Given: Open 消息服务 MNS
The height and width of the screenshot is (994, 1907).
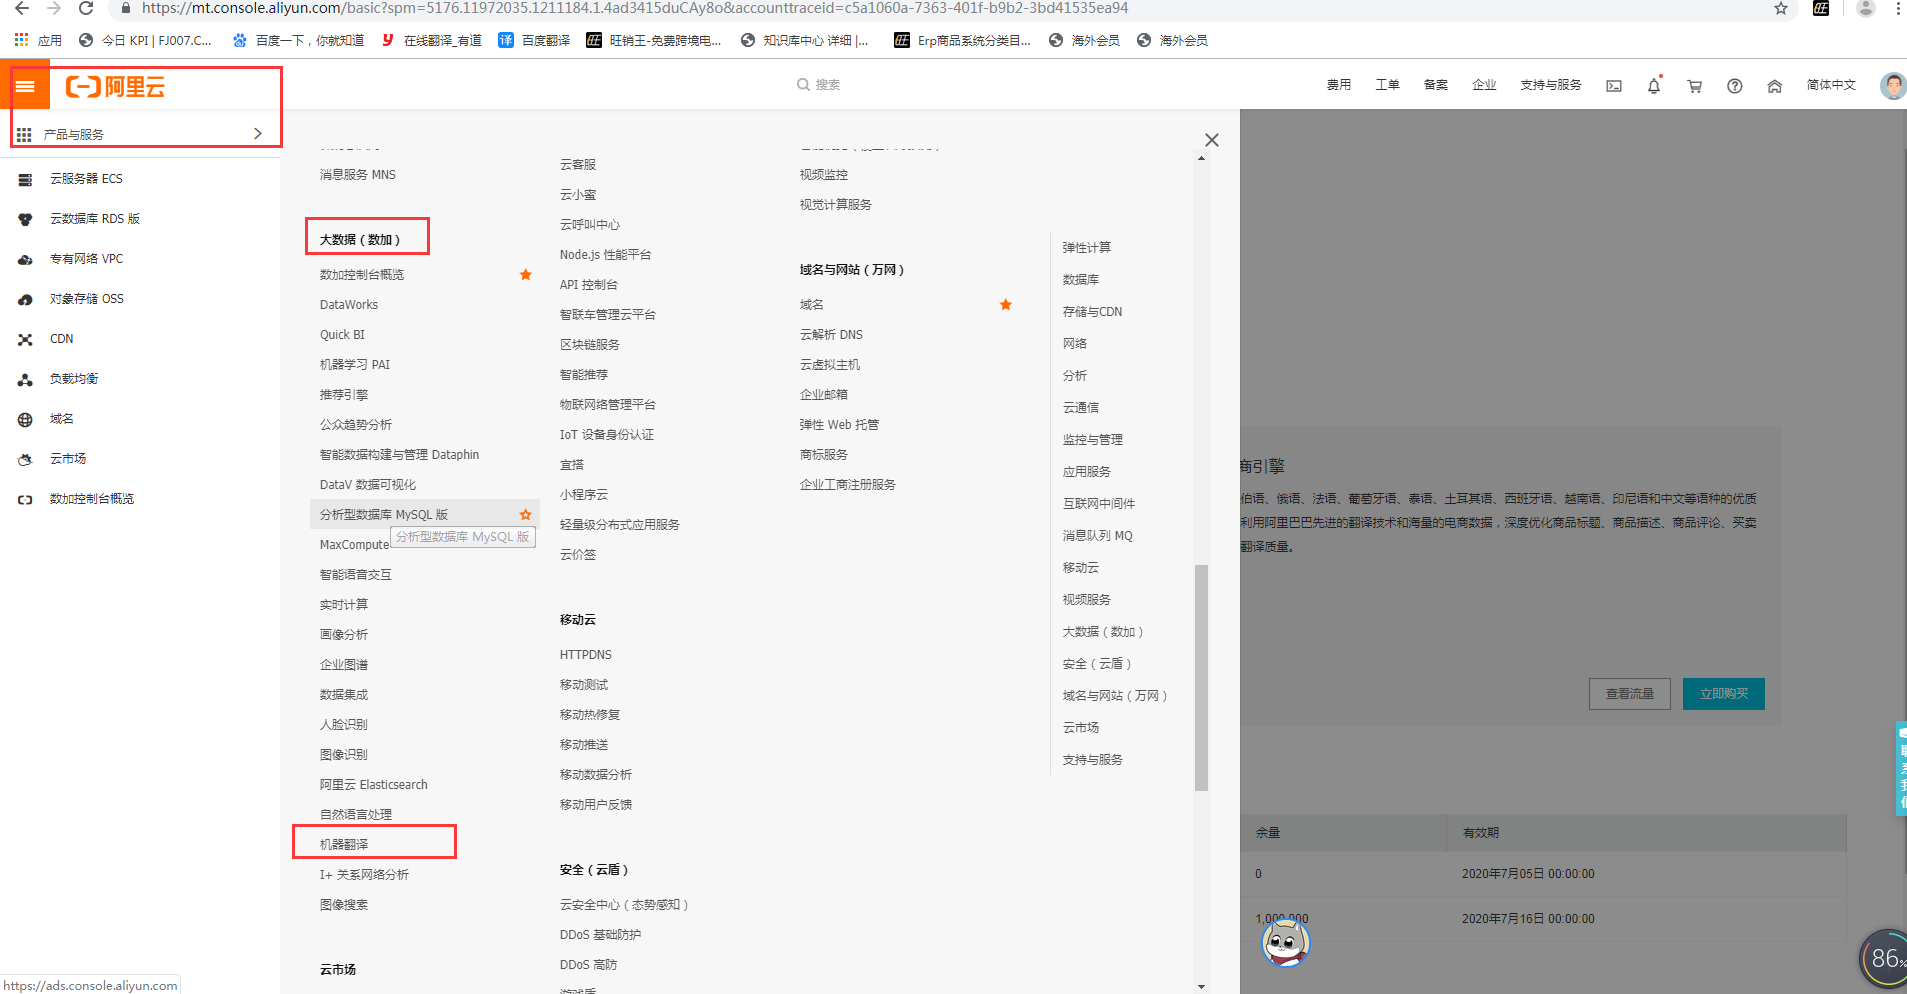Looking at the screenshot, I should (x=358, y=175).
